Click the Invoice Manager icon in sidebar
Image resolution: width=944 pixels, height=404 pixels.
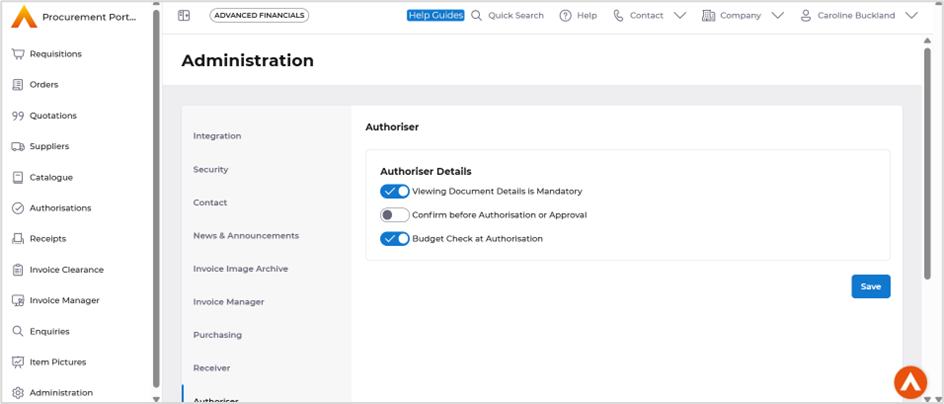pyautogui.click(x=17, y=300)
